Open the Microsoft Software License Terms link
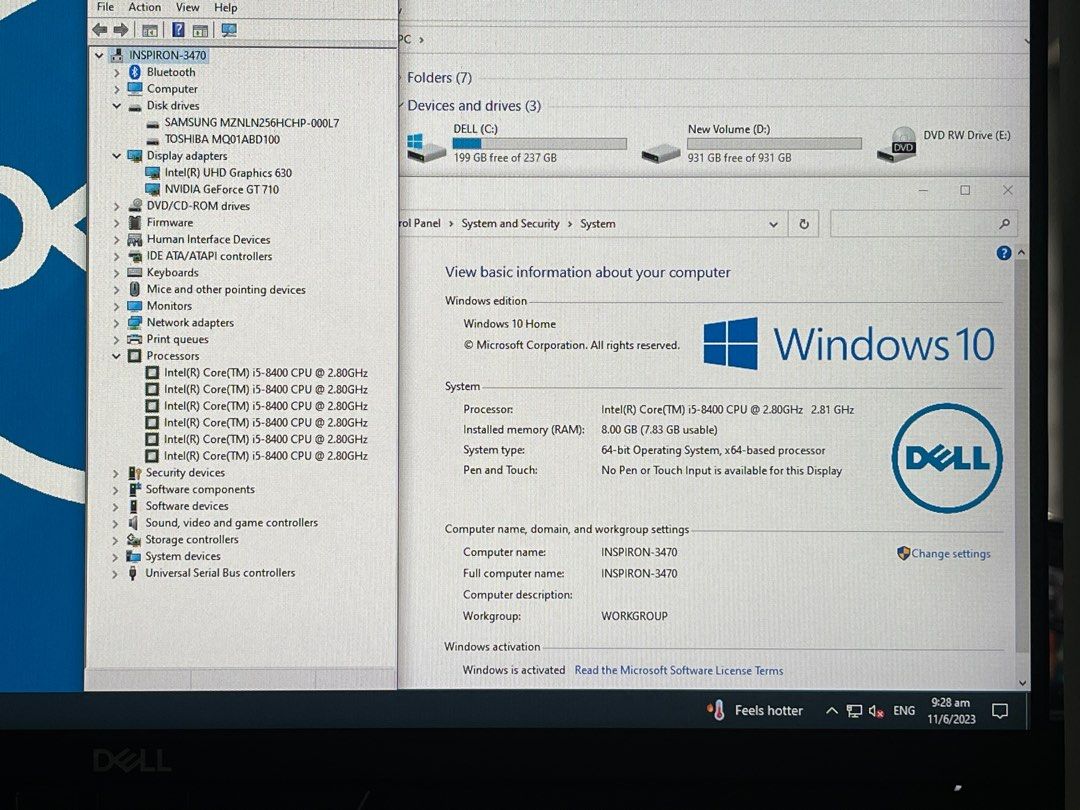 678,670
